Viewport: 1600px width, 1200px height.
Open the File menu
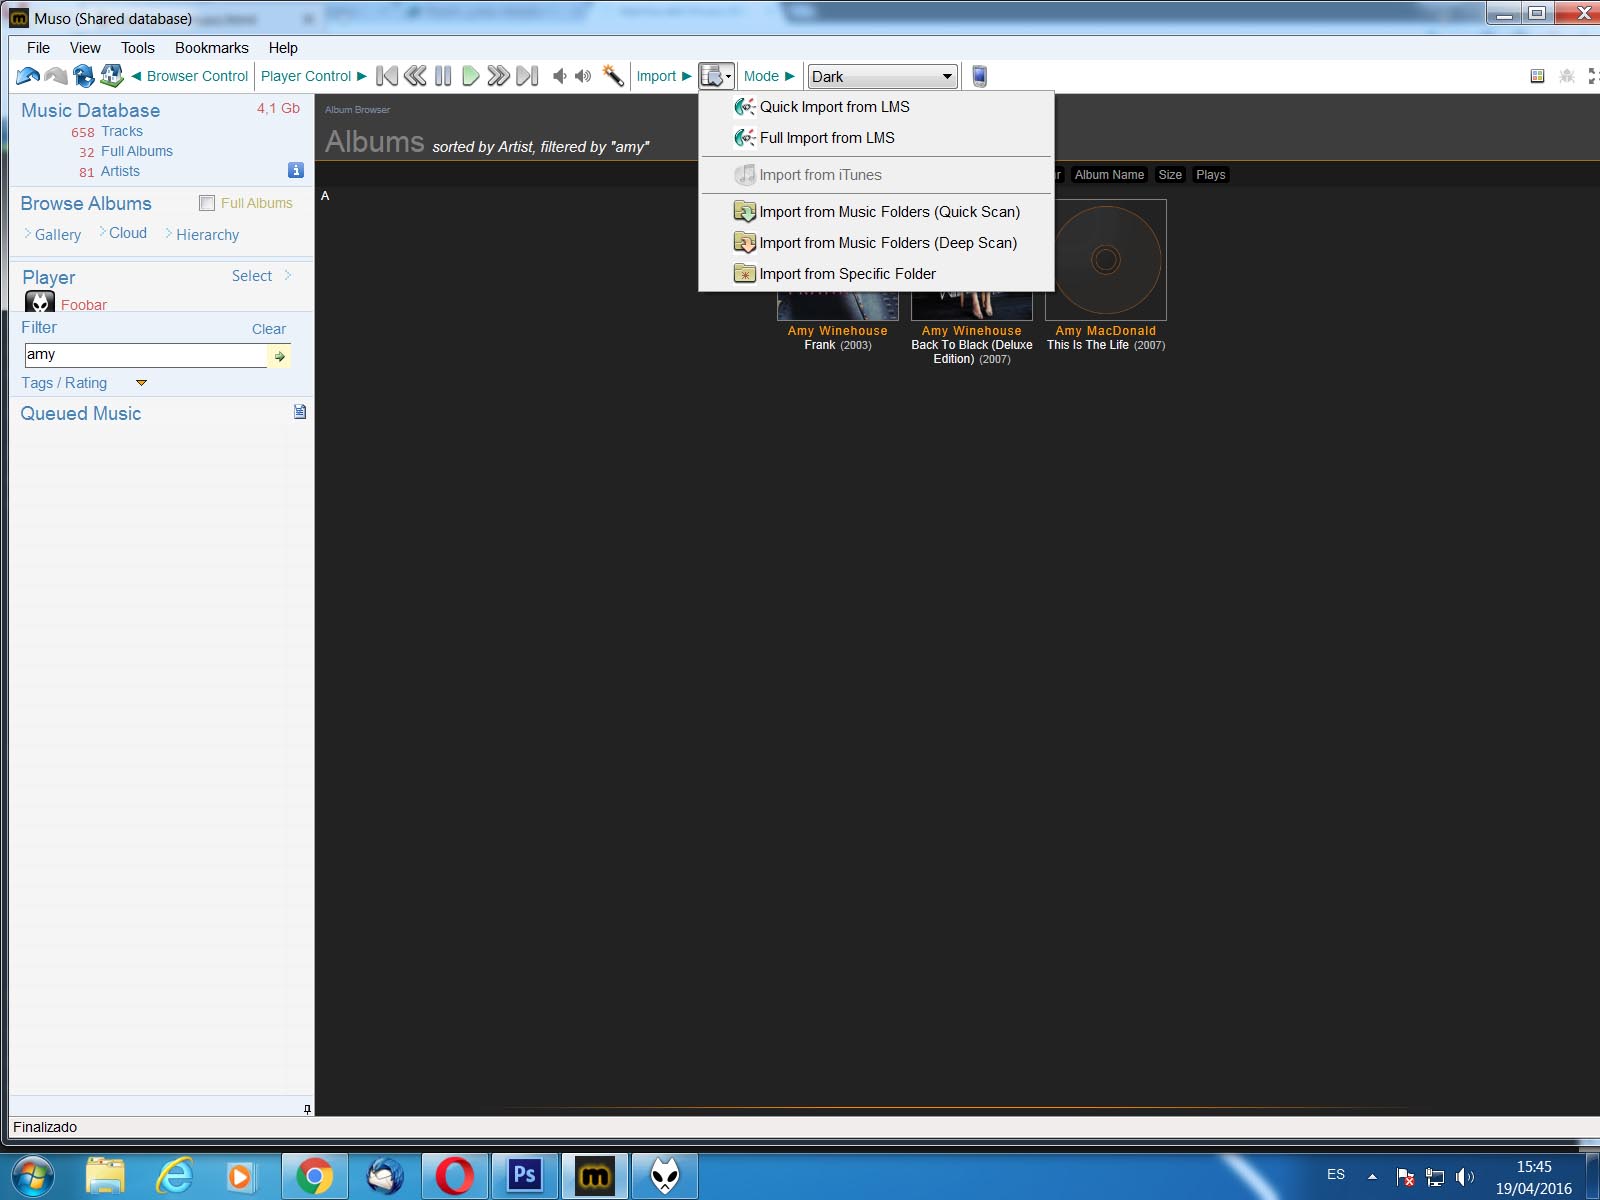(x=38, y=48)
